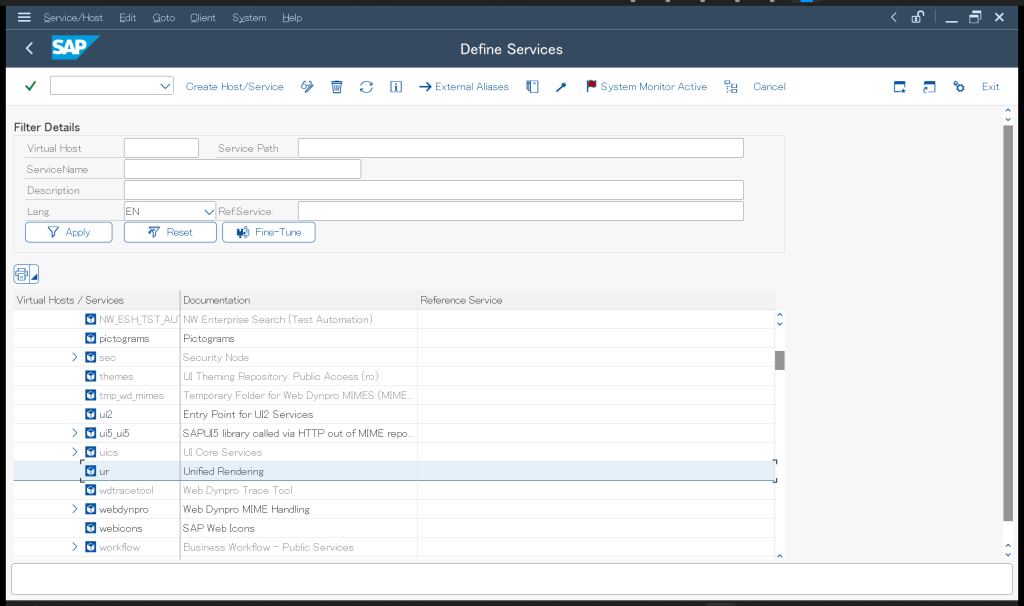The height and width of the screenshot is (606, 1024).
Task: Expand the webdynpro service node
Action: [75, 509]
